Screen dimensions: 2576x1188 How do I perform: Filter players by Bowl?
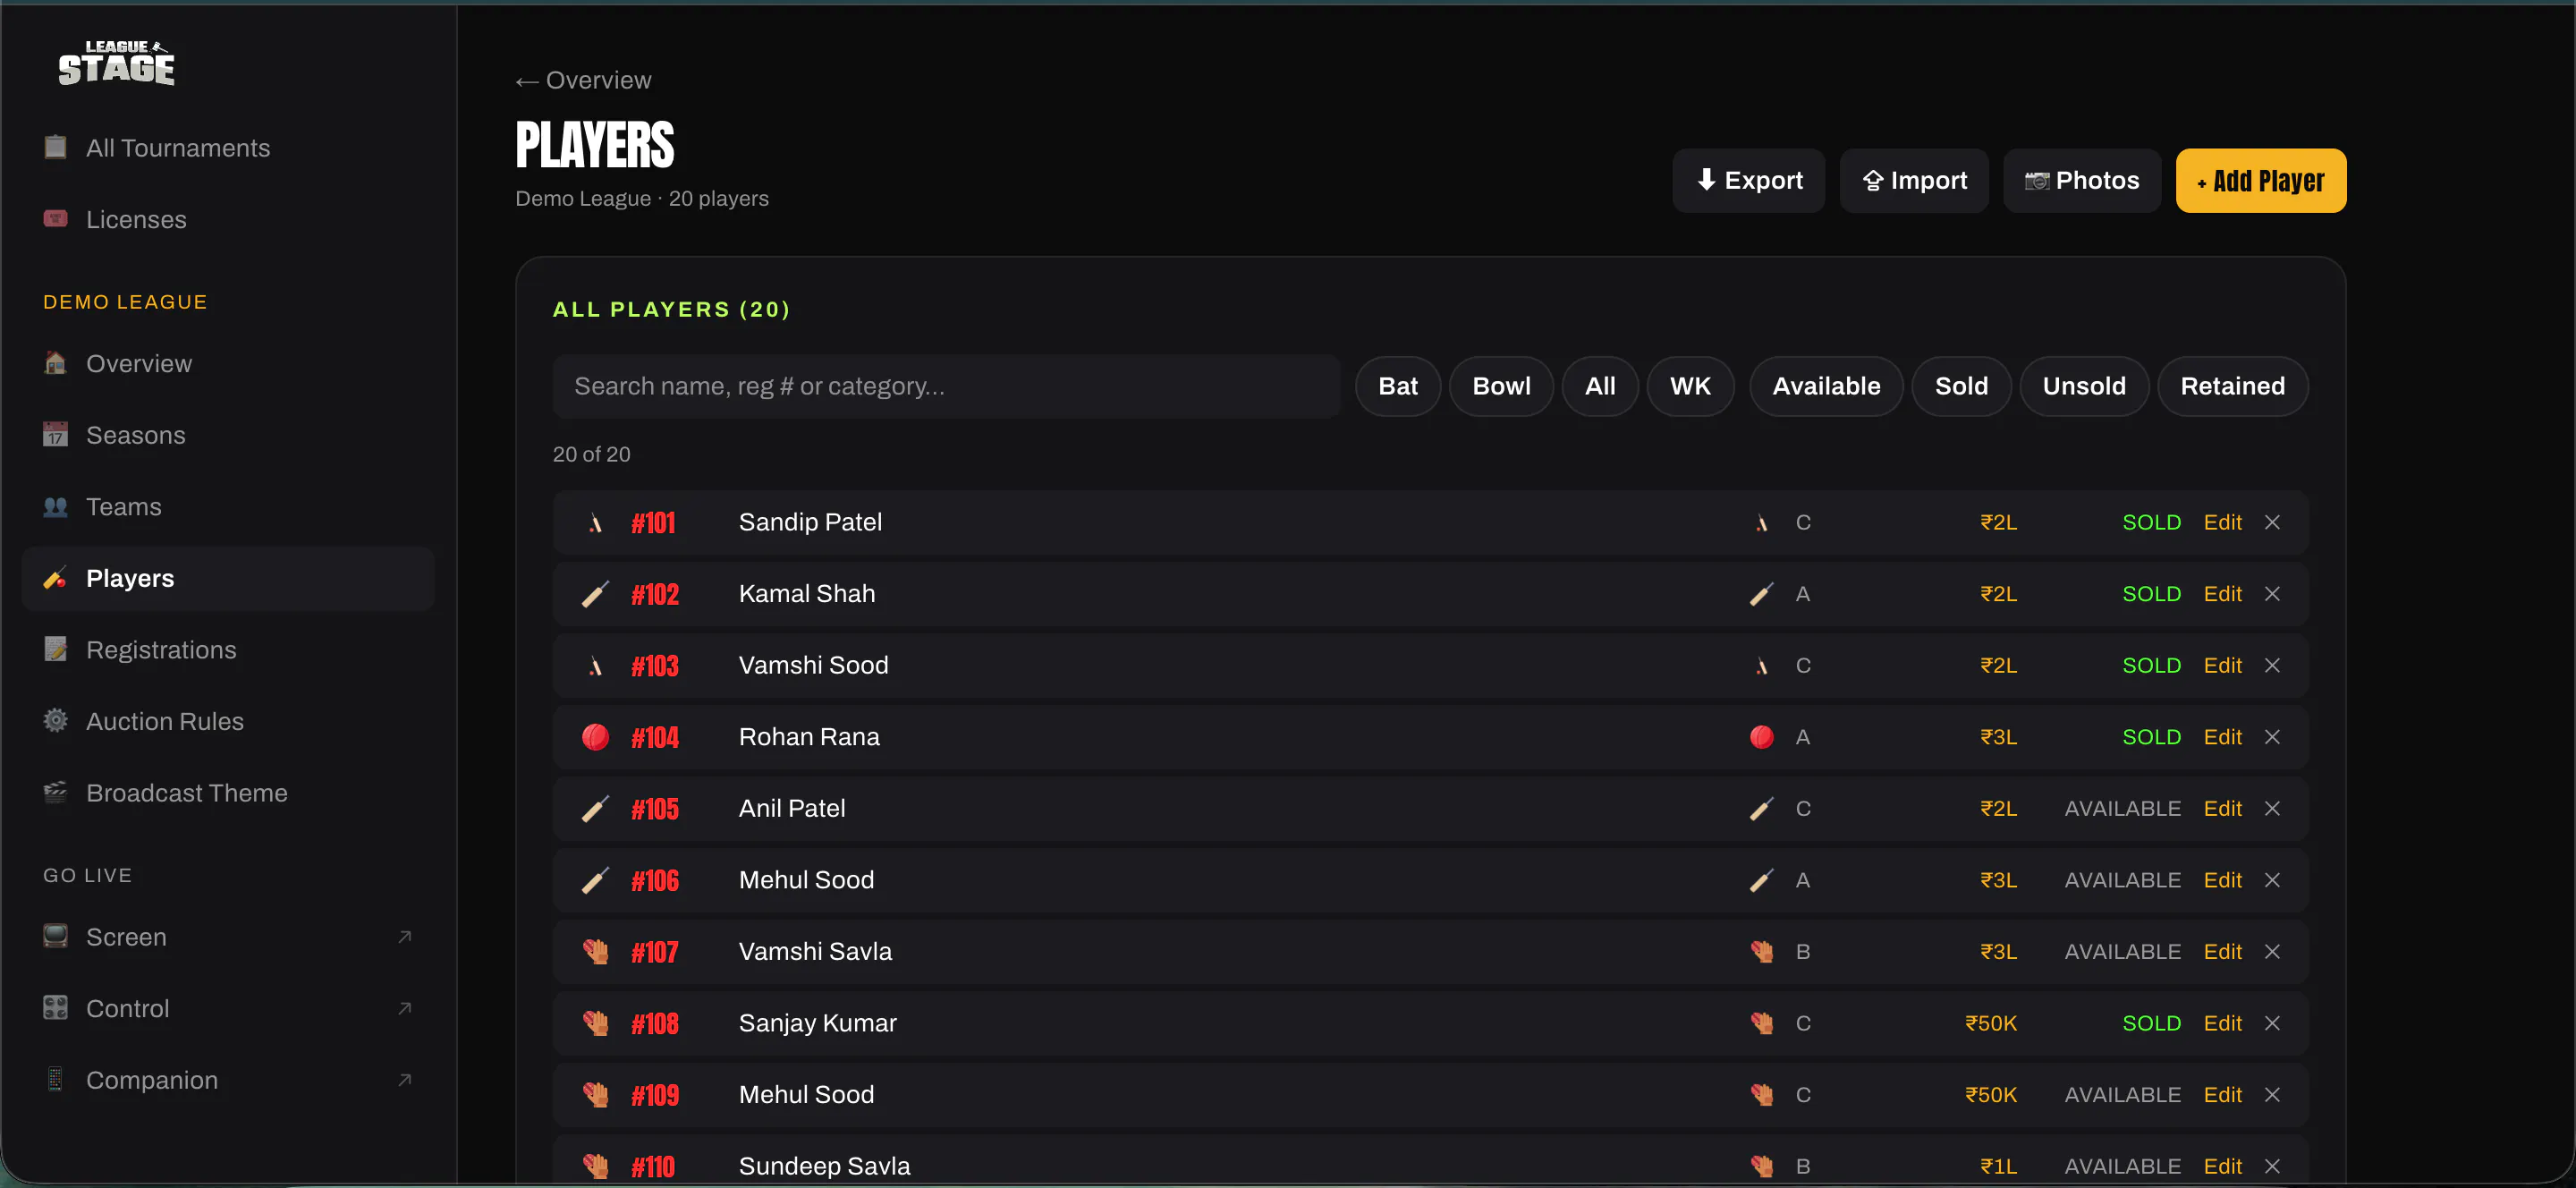[1500, 386]
